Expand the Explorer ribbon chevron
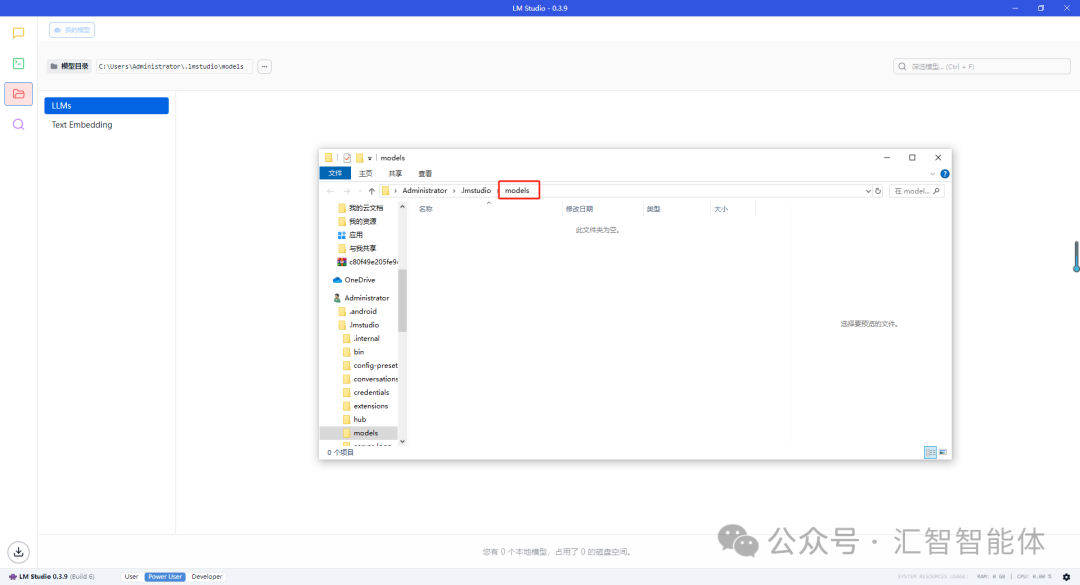 (x=933, y=174)
